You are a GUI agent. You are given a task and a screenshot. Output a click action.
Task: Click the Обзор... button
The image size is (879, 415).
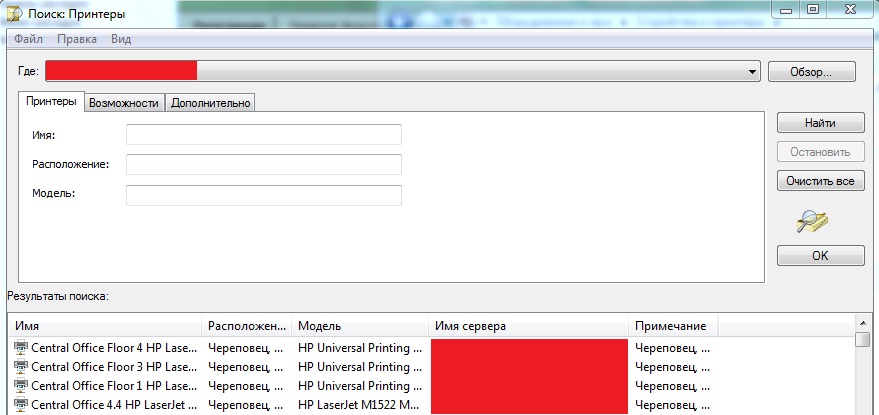tap(812, 72)
